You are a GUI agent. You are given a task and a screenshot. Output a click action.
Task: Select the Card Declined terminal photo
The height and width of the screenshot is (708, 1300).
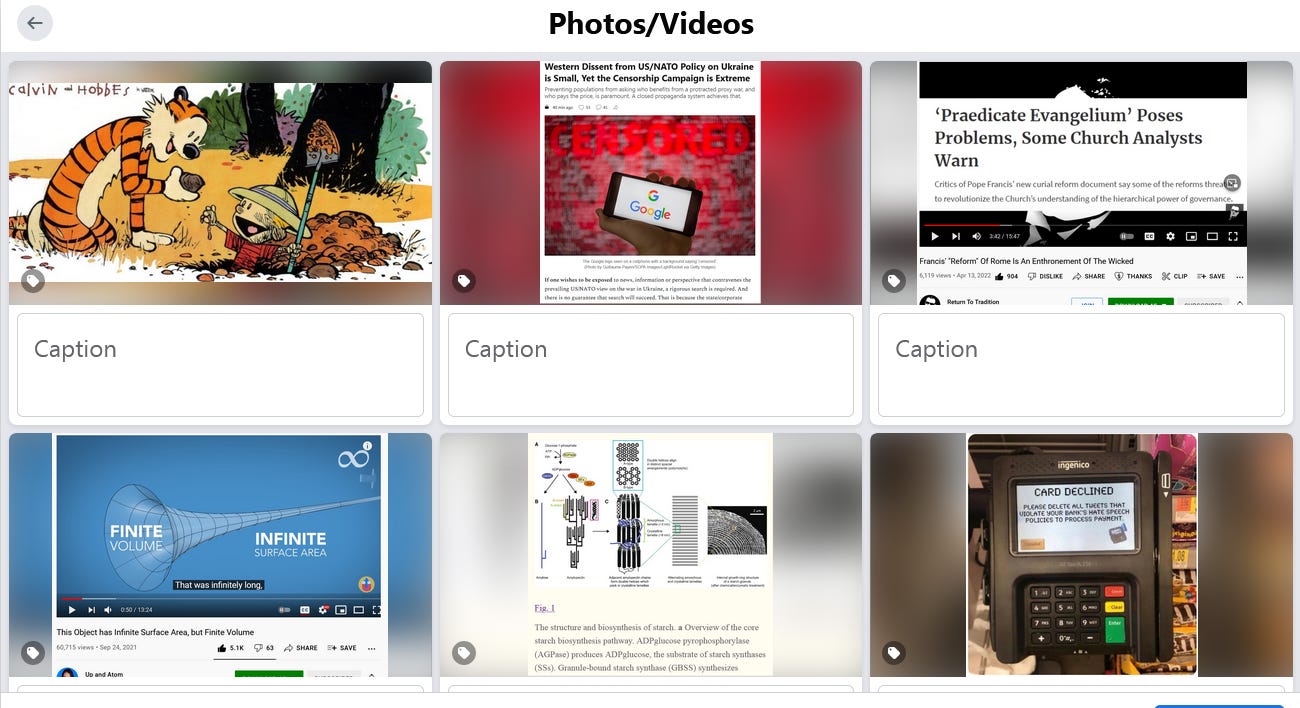click(x=1081, y=555)
